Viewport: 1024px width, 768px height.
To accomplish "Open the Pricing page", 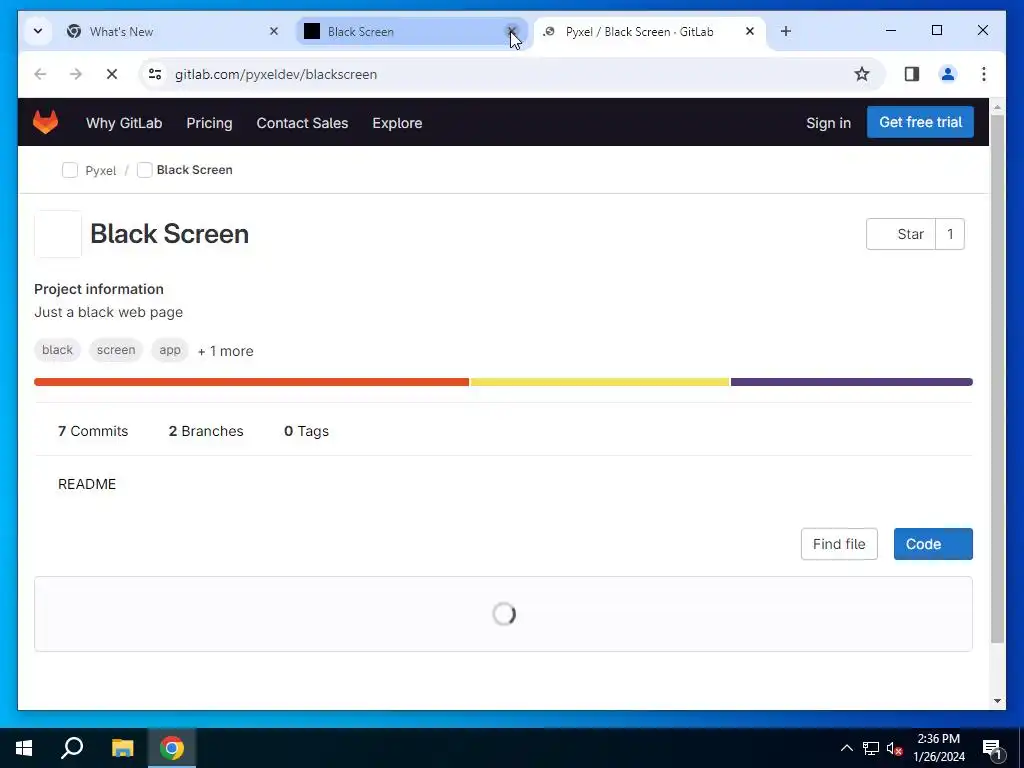I will (209, 123).
